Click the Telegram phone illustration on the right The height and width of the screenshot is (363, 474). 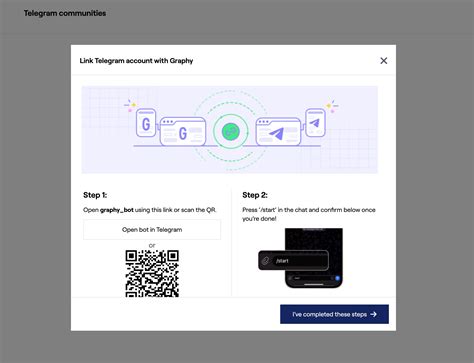[x=315, y=123]
